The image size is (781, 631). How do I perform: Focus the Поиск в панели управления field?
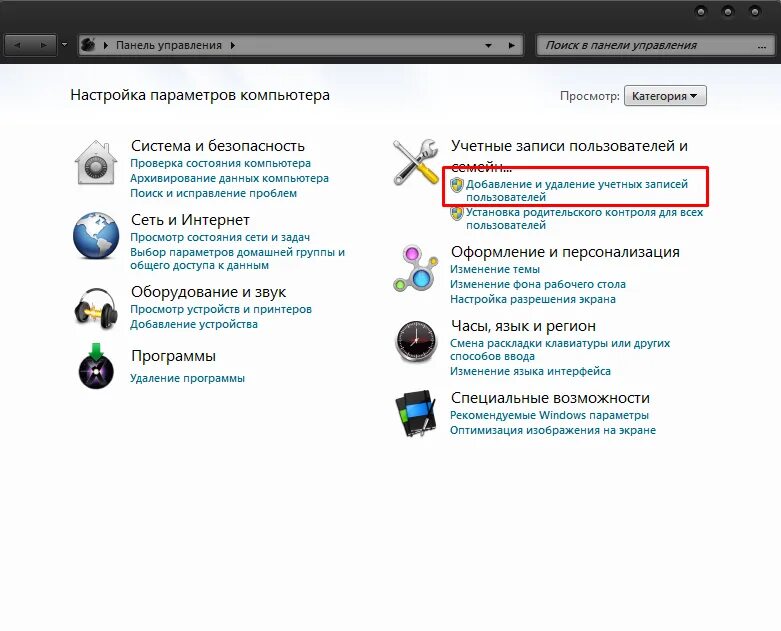point(654,45)
